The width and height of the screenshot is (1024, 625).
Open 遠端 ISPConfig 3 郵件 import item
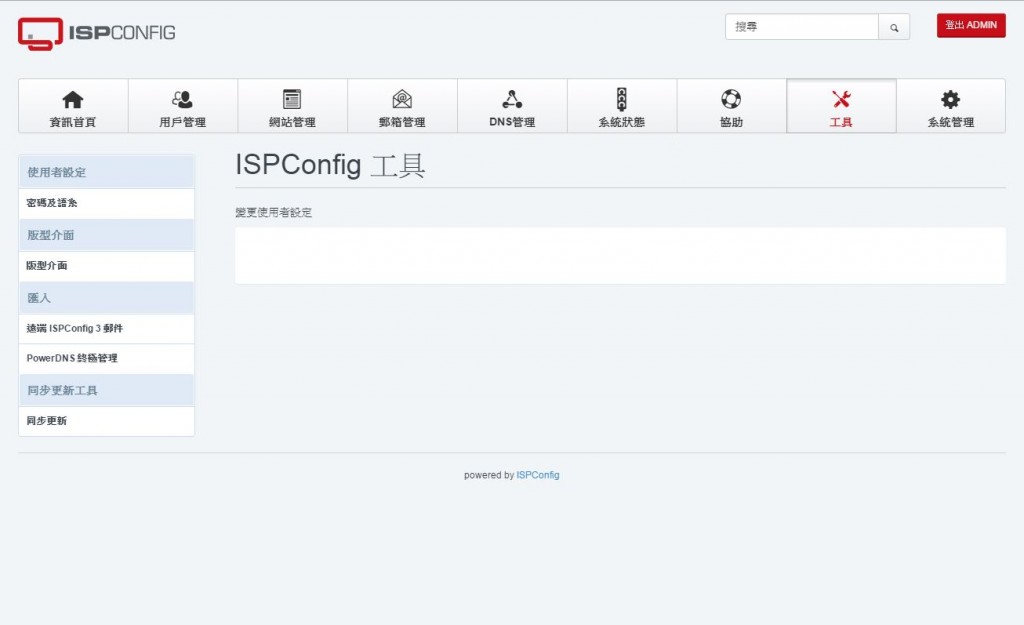pyautogui.click(x=106, y=329)
